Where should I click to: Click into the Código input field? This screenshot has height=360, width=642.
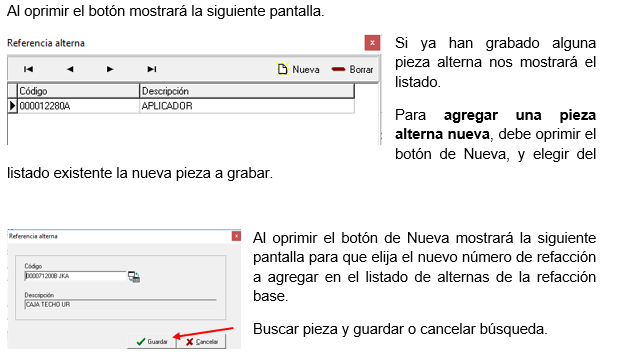coord(75,276)
